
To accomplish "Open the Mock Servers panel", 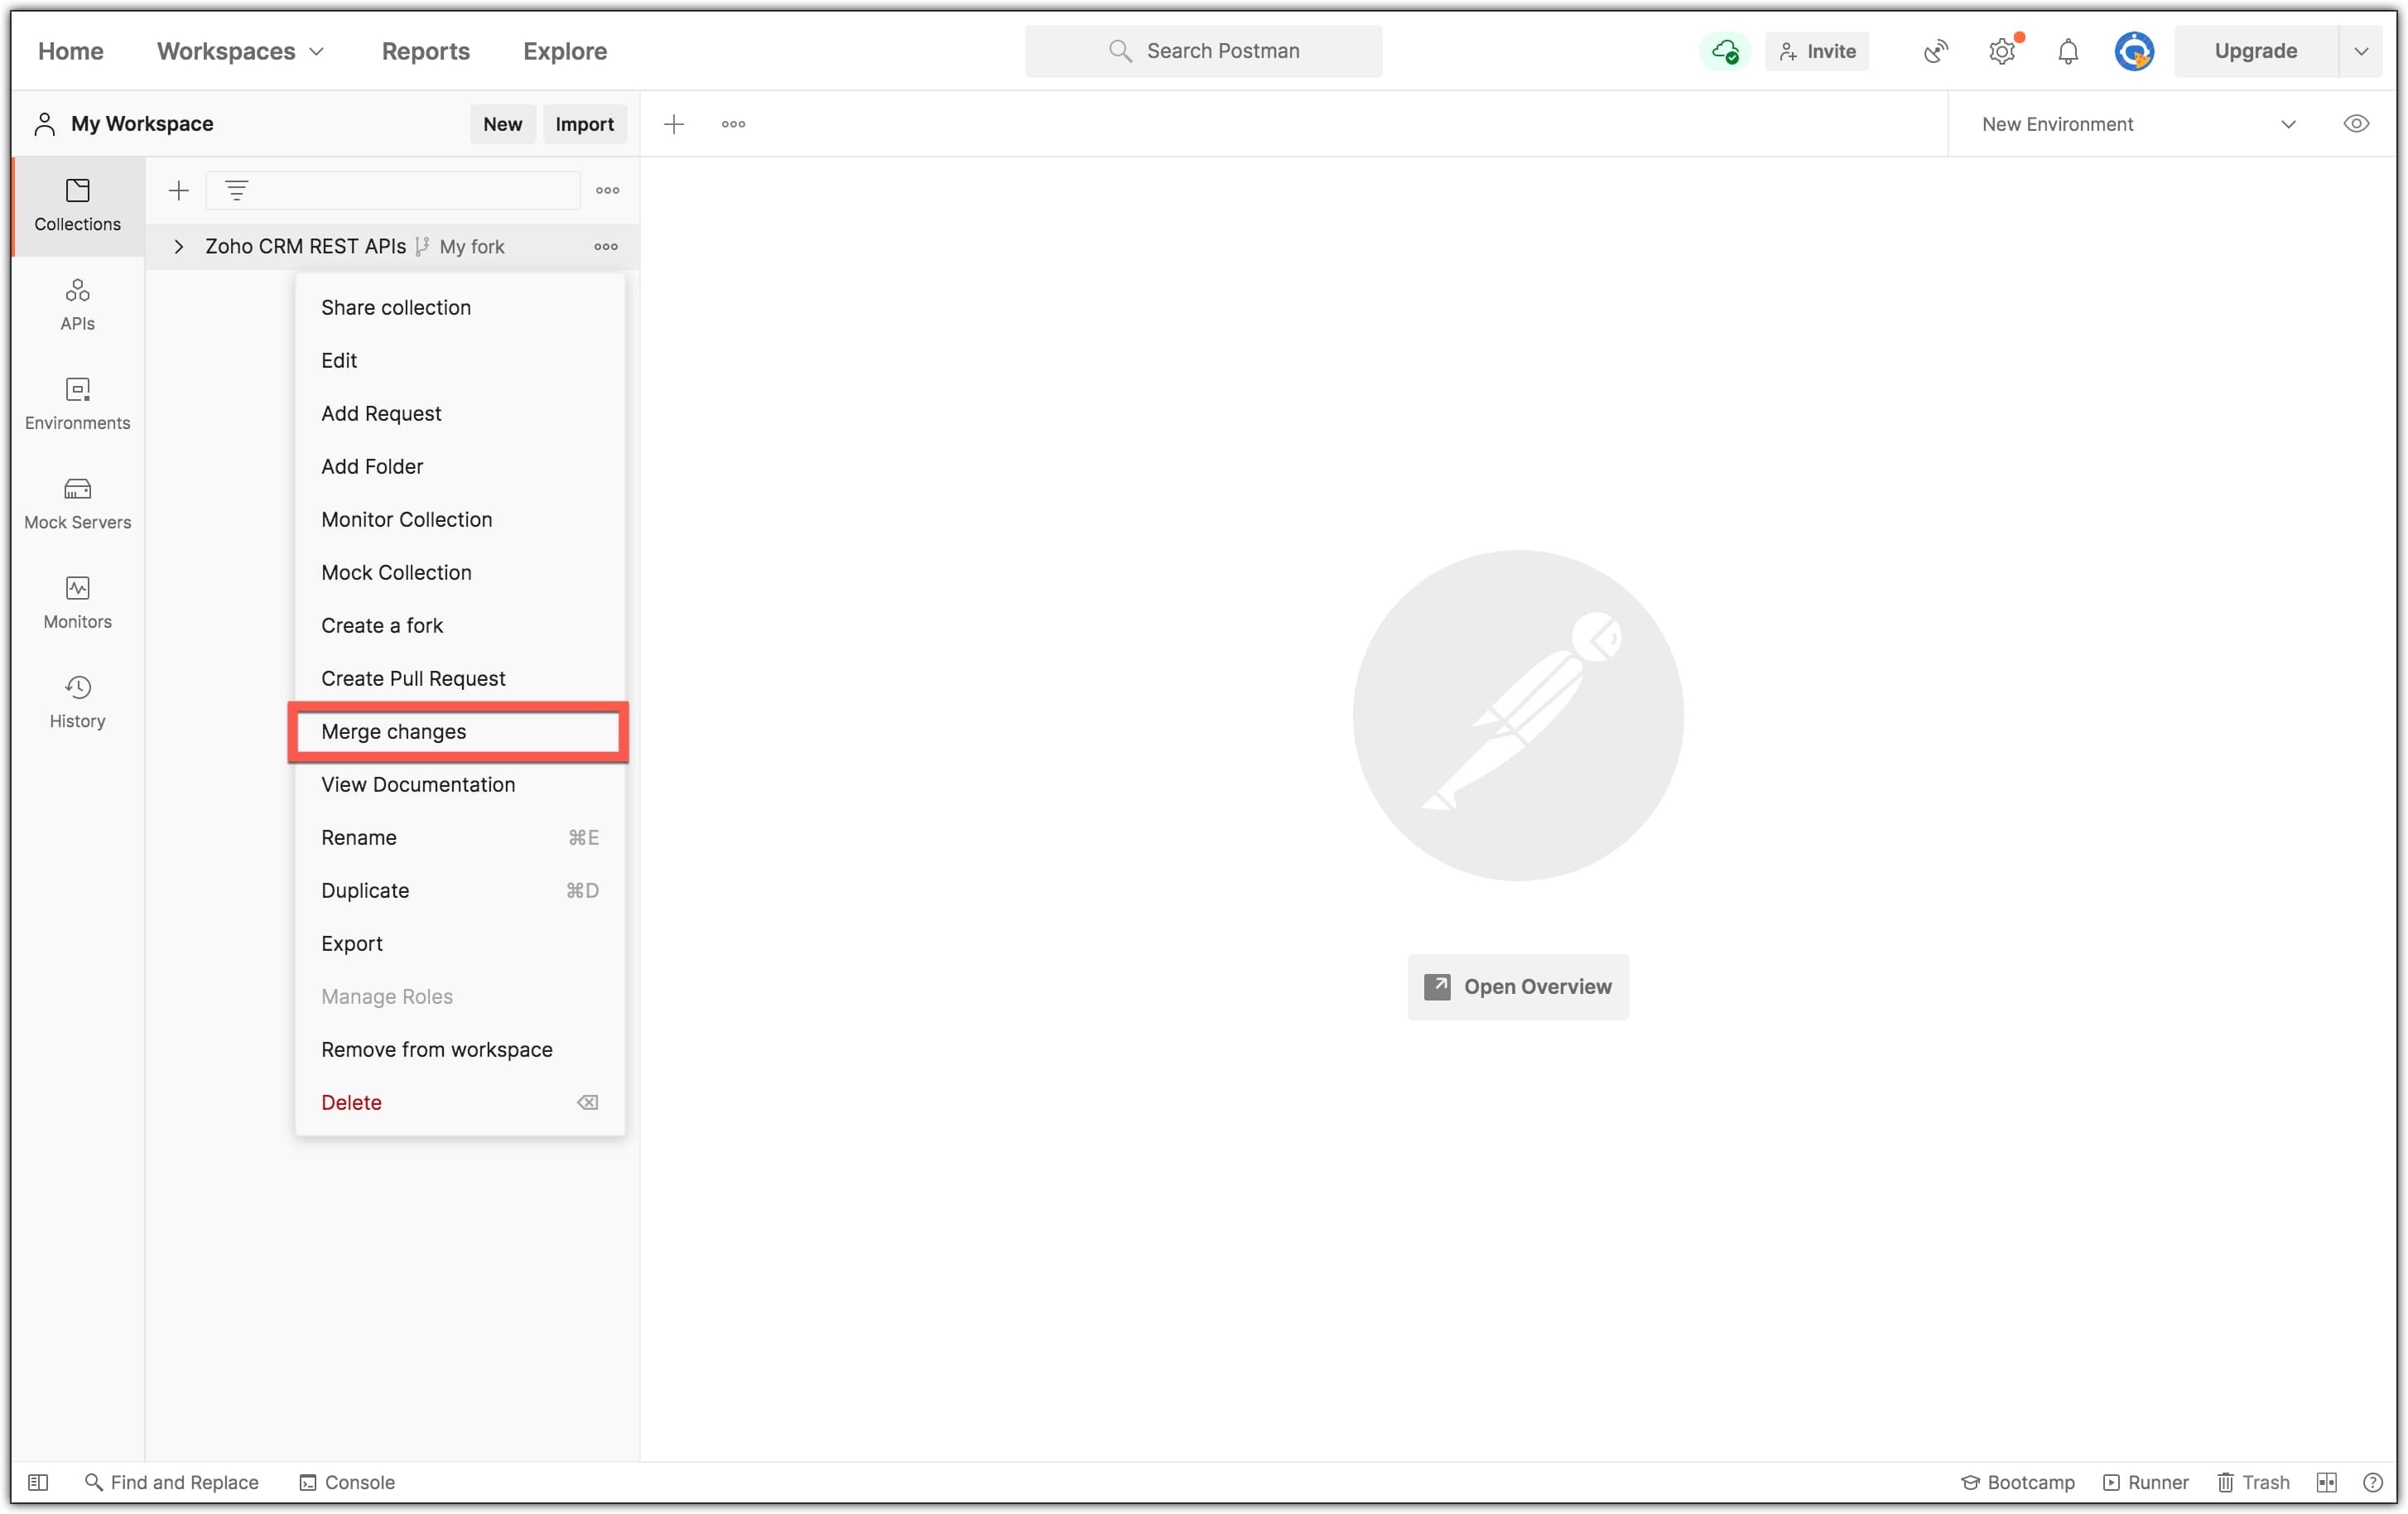I will (77, 503).
